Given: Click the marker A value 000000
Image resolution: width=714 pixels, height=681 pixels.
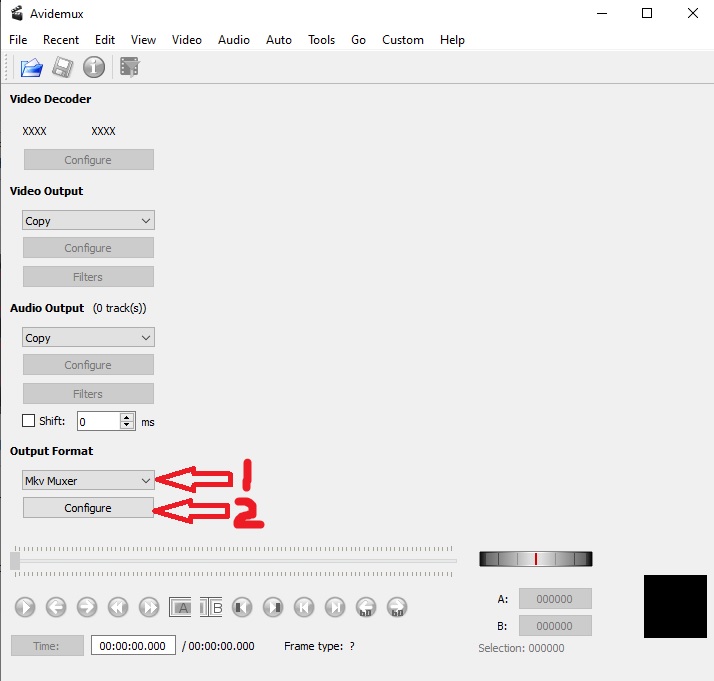Looking at the screenshot, I should (556, 599).
